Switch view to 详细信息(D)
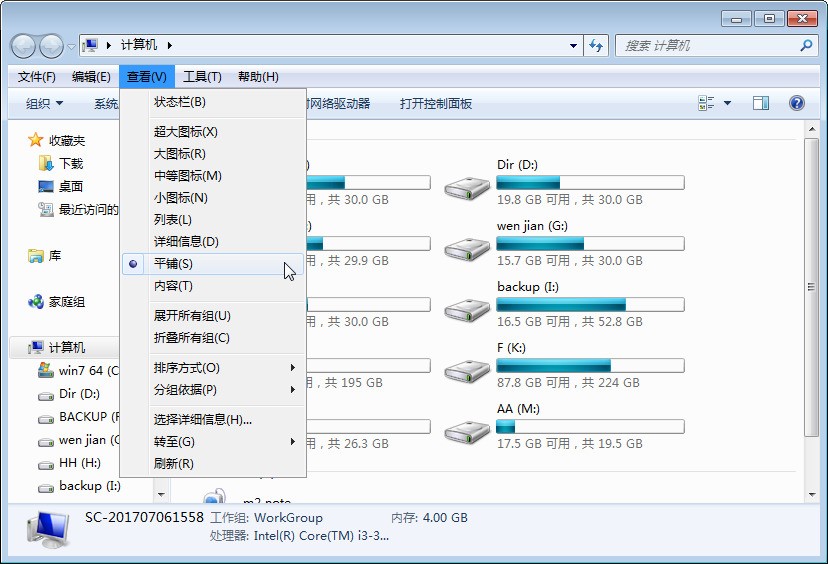 click(213, 241)
